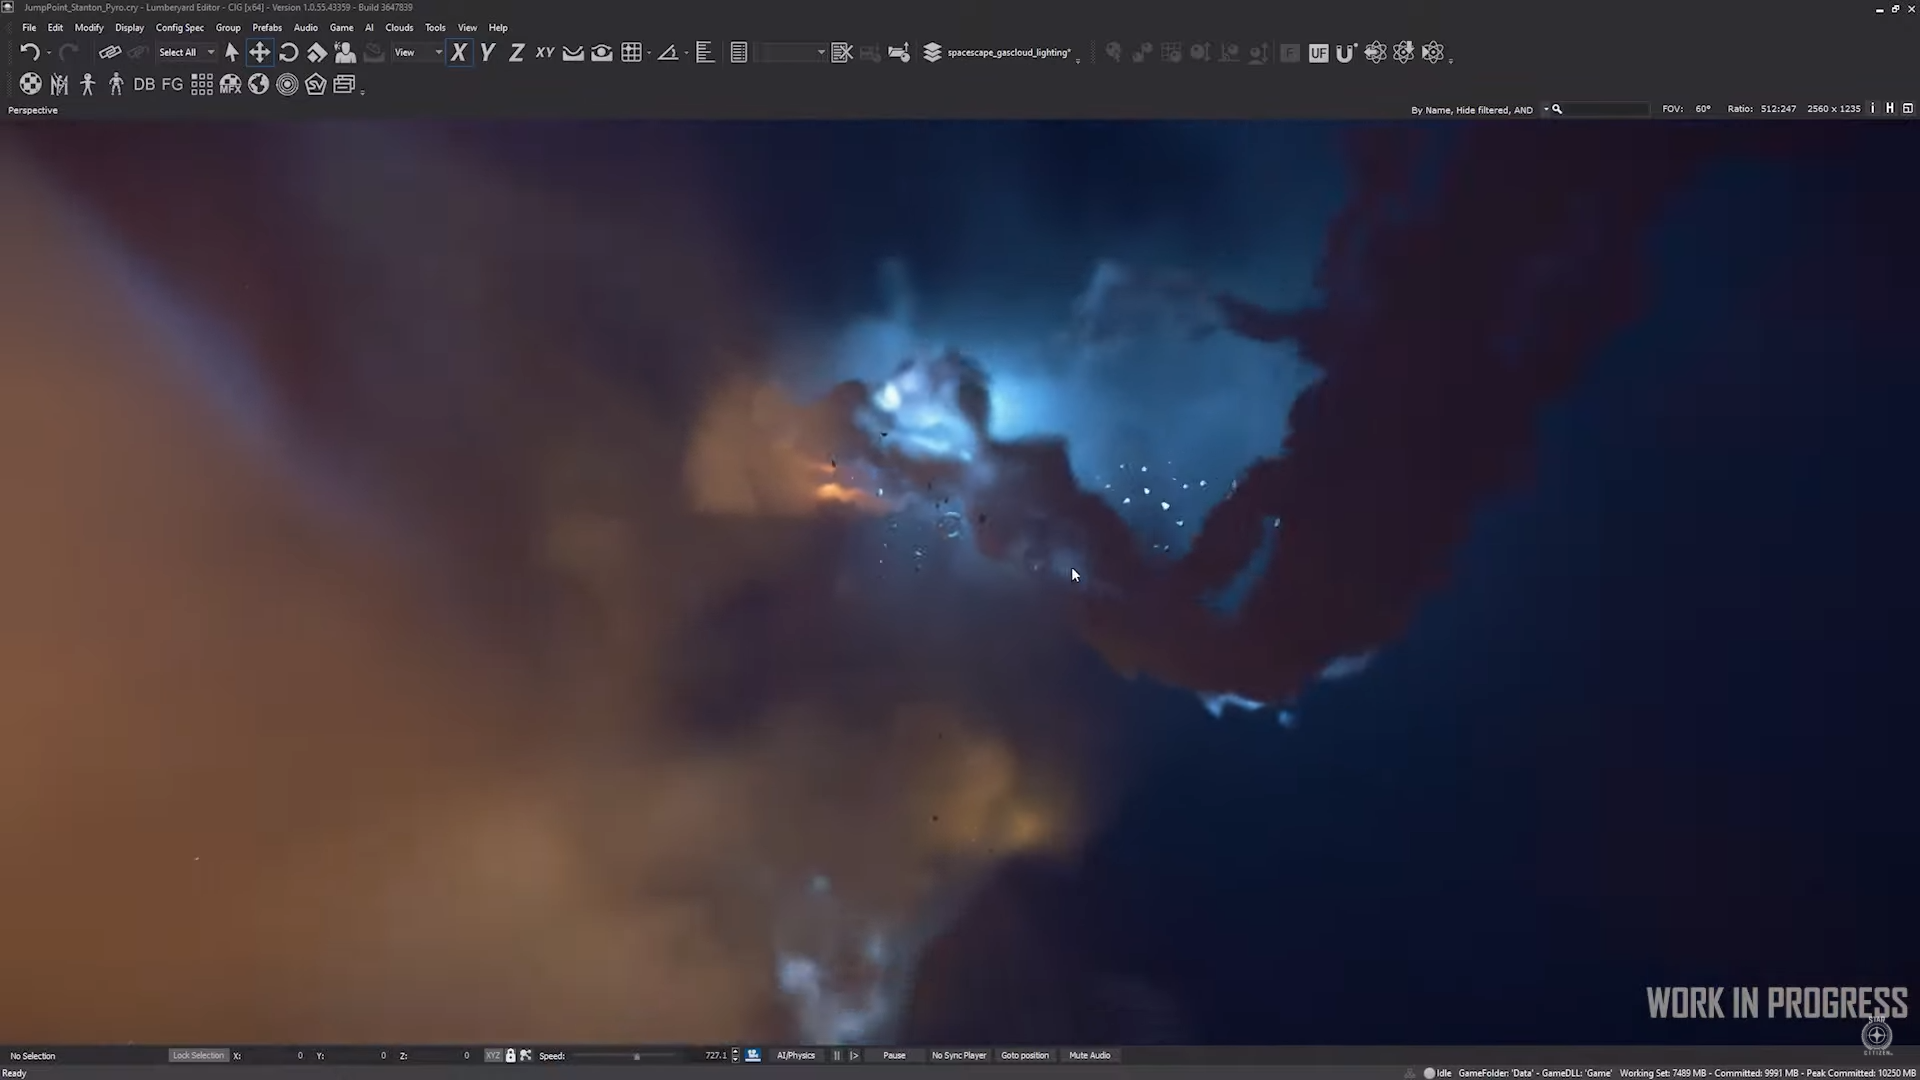Open the Perspective viewport menu

[x=33, y=110]
